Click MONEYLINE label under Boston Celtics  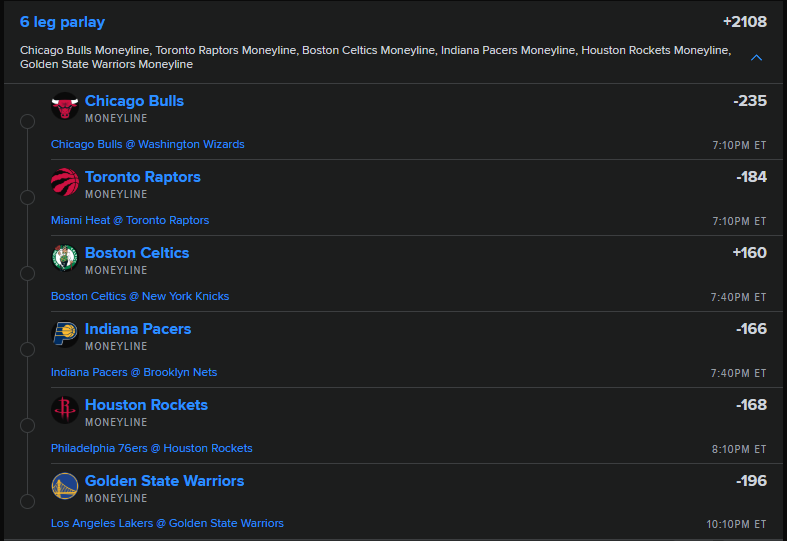(x=116, y=270)
